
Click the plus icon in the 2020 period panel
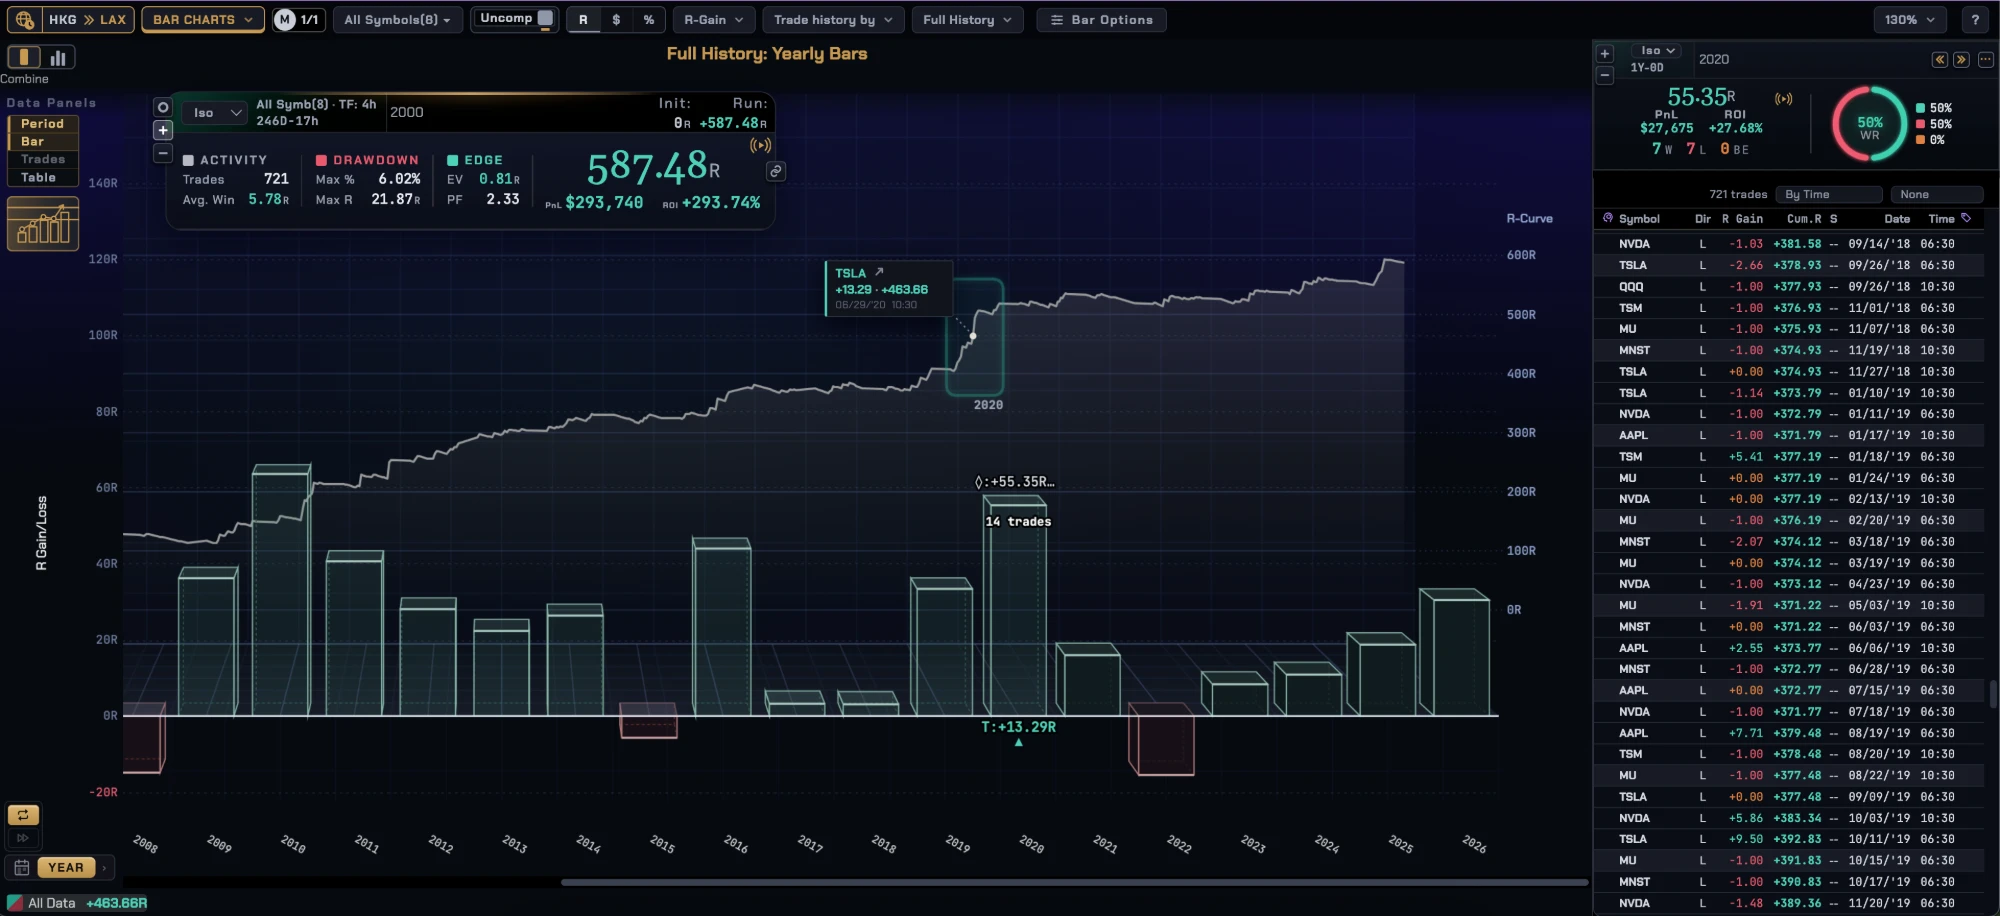point(1605,54)
